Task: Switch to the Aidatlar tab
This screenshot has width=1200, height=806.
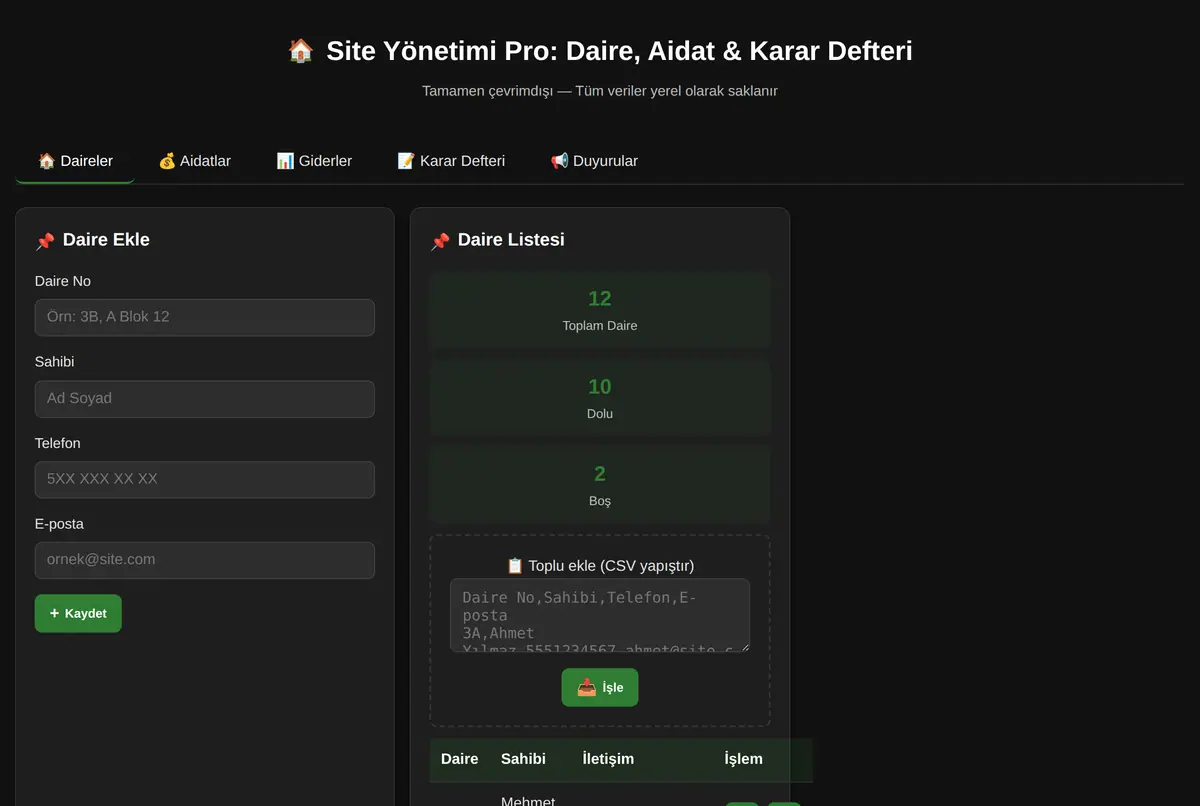Action: [194, 161]
